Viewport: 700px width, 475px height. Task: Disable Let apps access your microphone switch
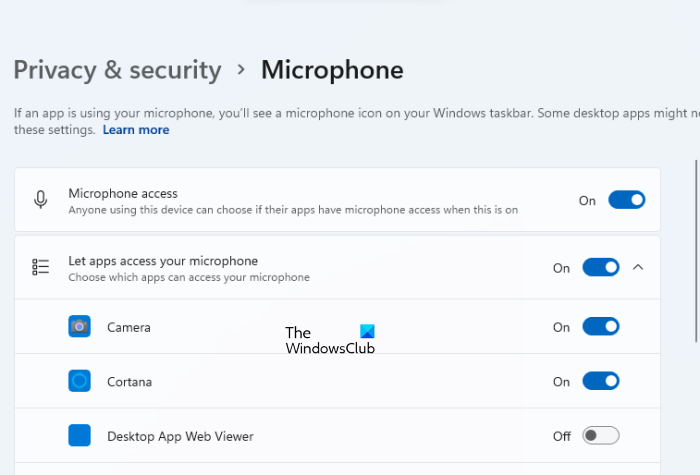pos(601,267)
